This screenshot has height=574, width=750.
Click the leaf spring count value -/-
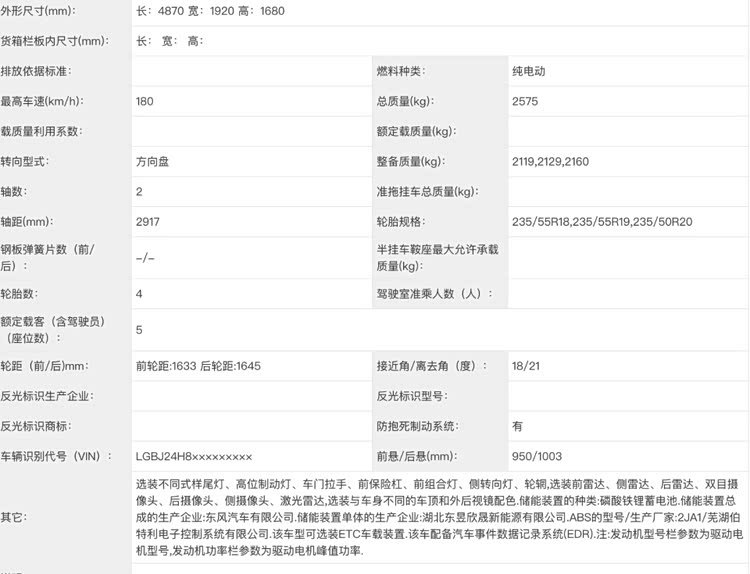pos(145,257)
